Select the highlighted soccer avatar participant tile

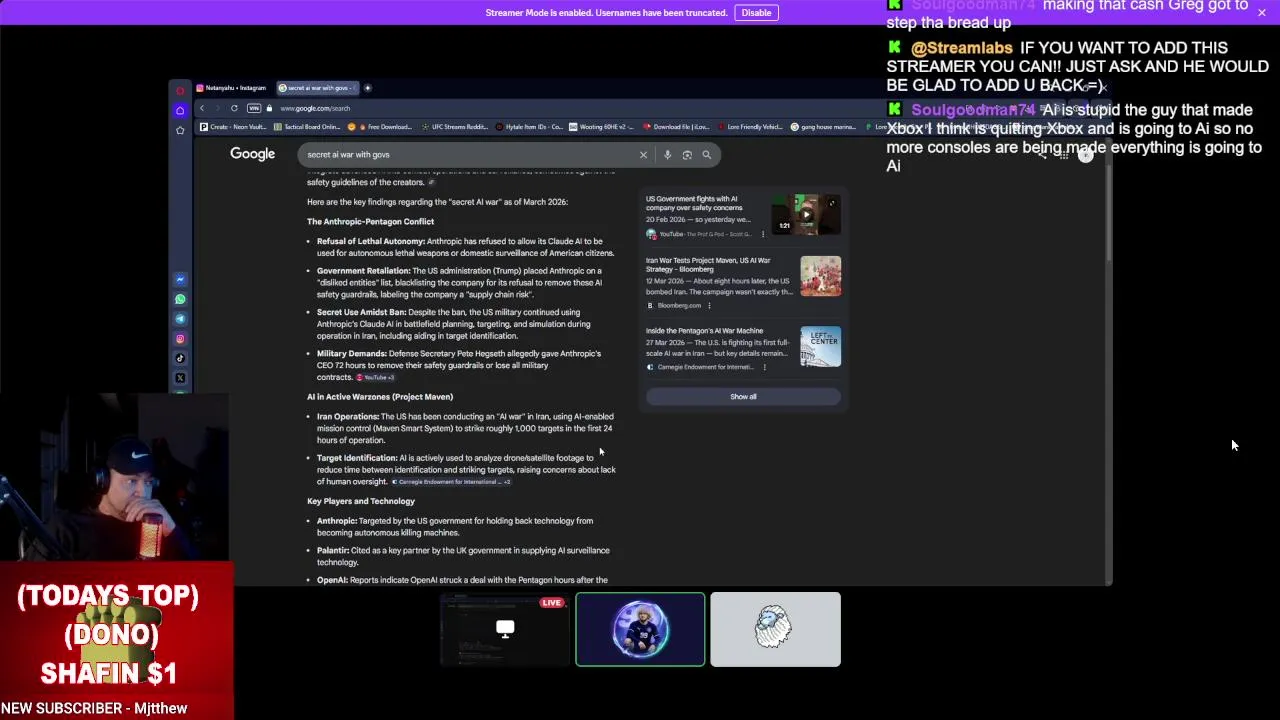pos(640,629)
